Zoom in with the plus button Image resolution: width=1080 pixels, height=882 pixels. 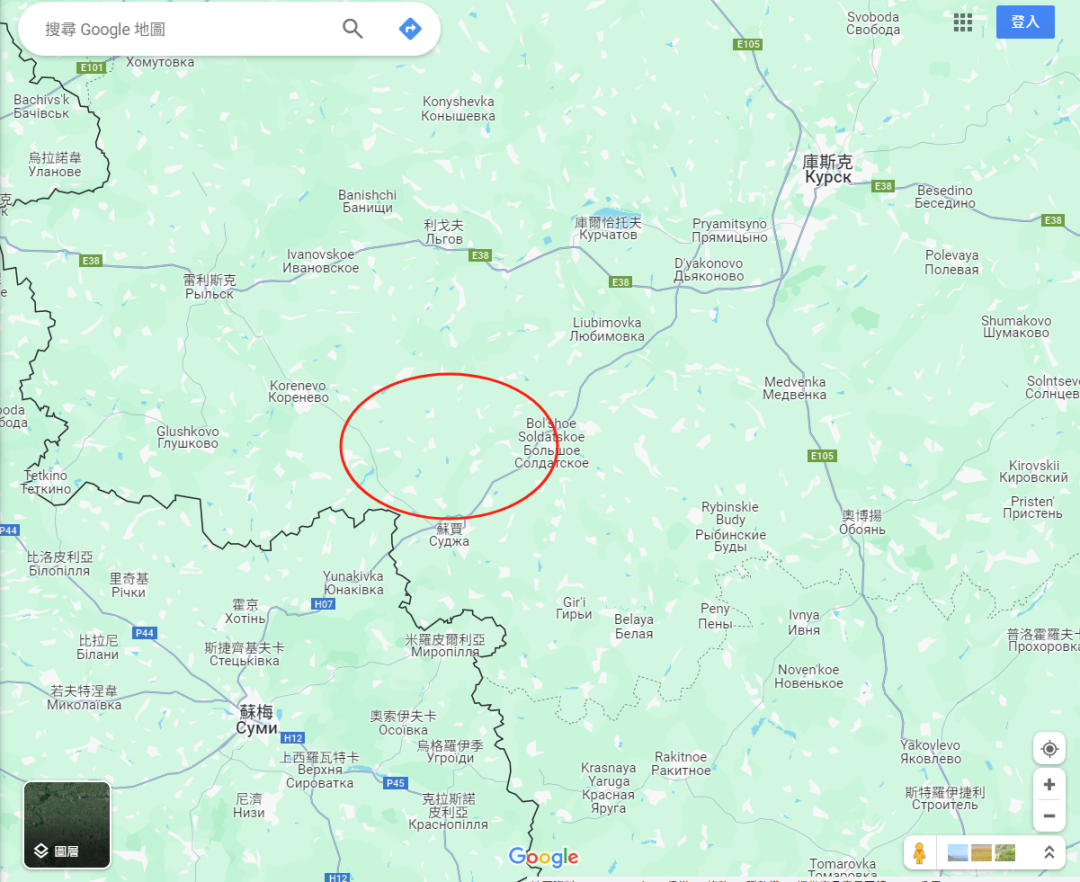1049,784
